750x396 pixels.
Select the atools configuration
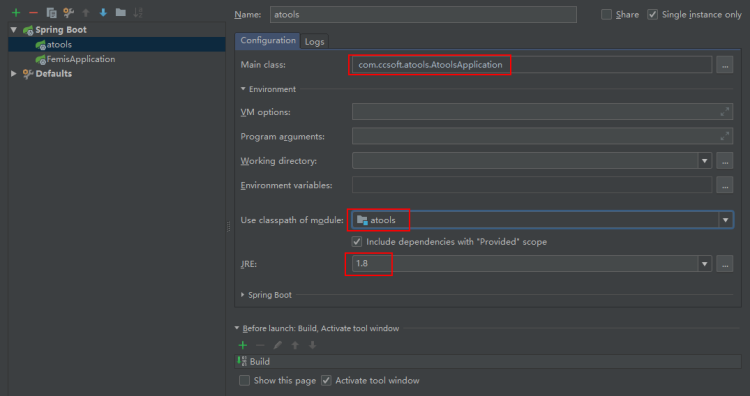117,44
